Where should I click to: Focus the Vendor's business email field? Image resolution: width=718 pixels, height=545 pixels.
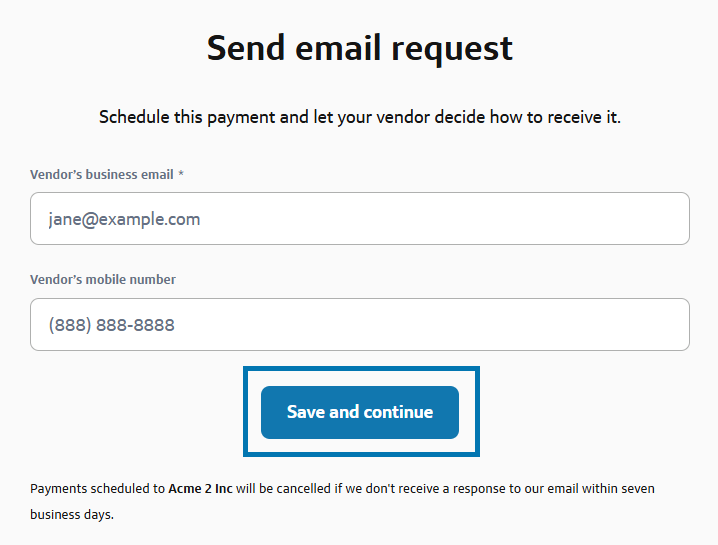(x=360, y=219)
